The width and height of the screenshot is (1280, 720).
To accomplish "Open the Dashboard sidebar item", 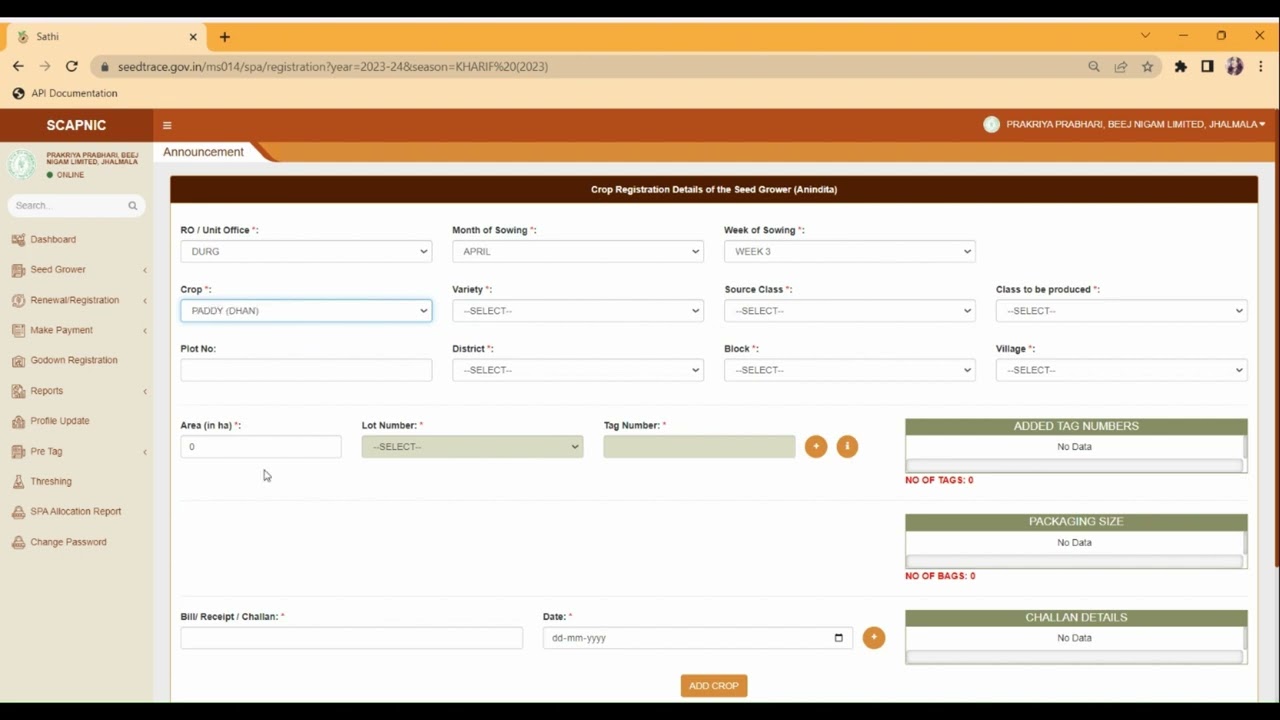I will pos(53,240).
